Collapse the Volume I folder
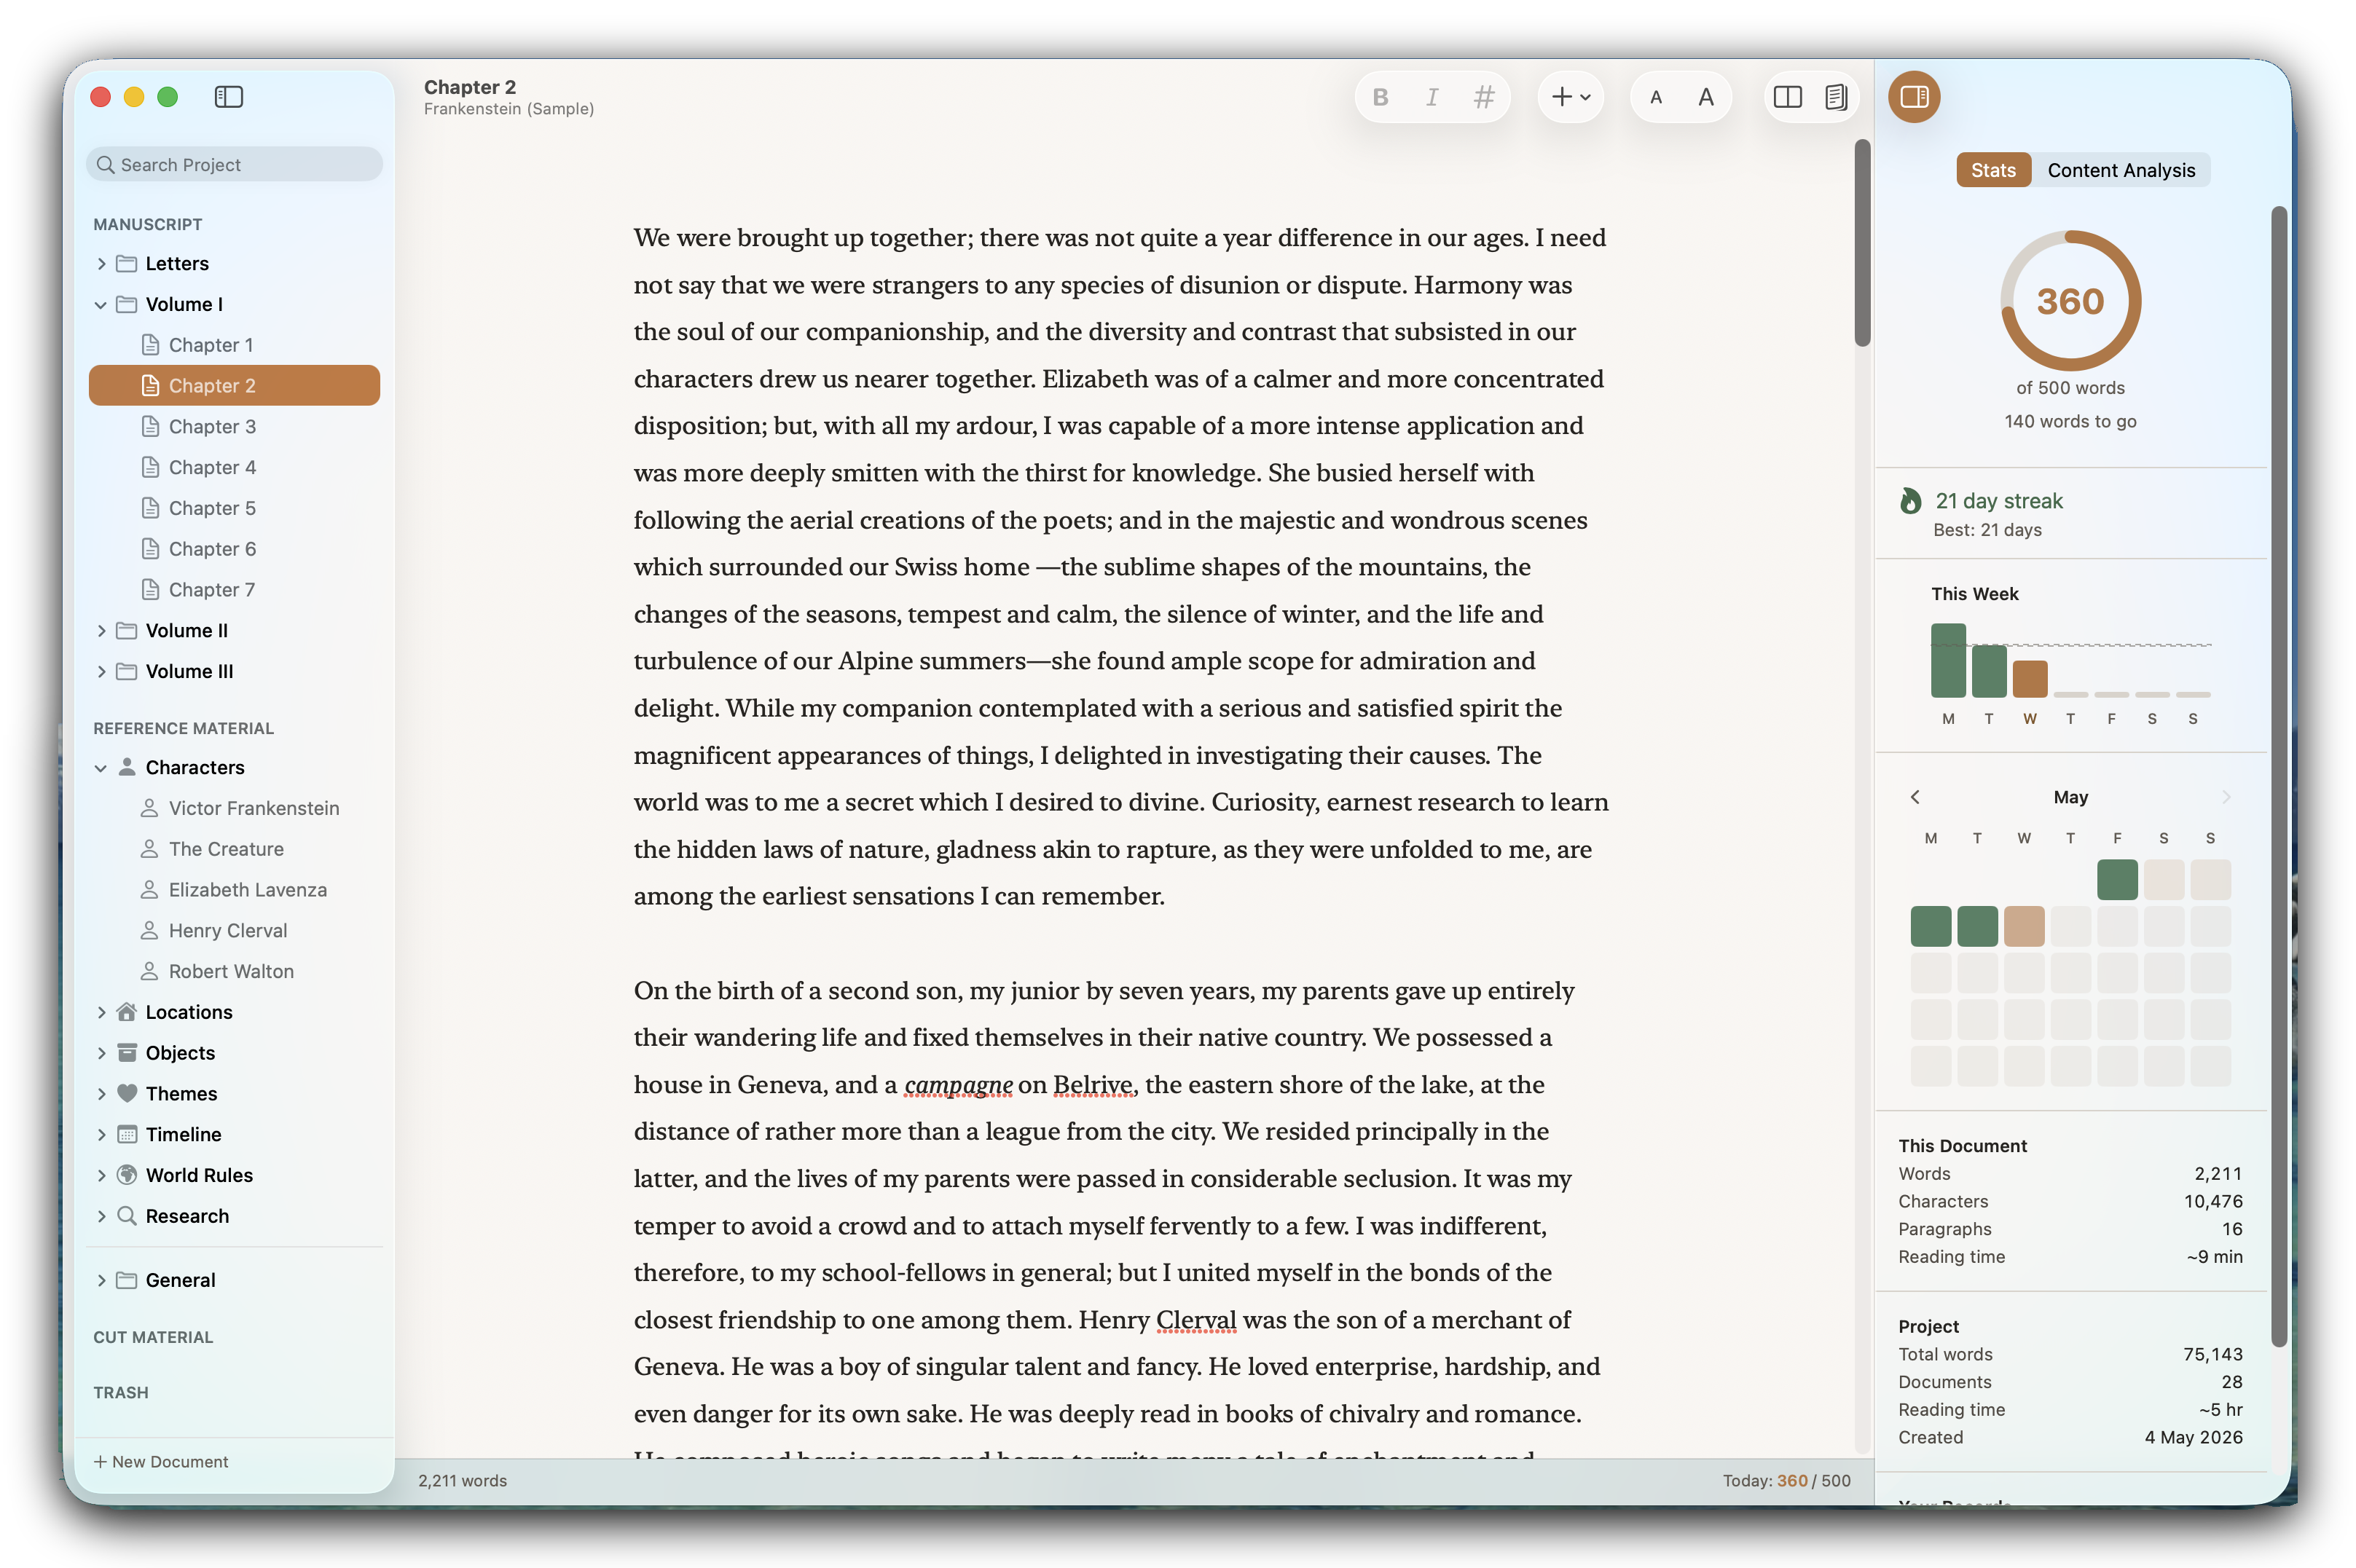The width and height of the screenshot is (2356, 1568). click(101, 305)
